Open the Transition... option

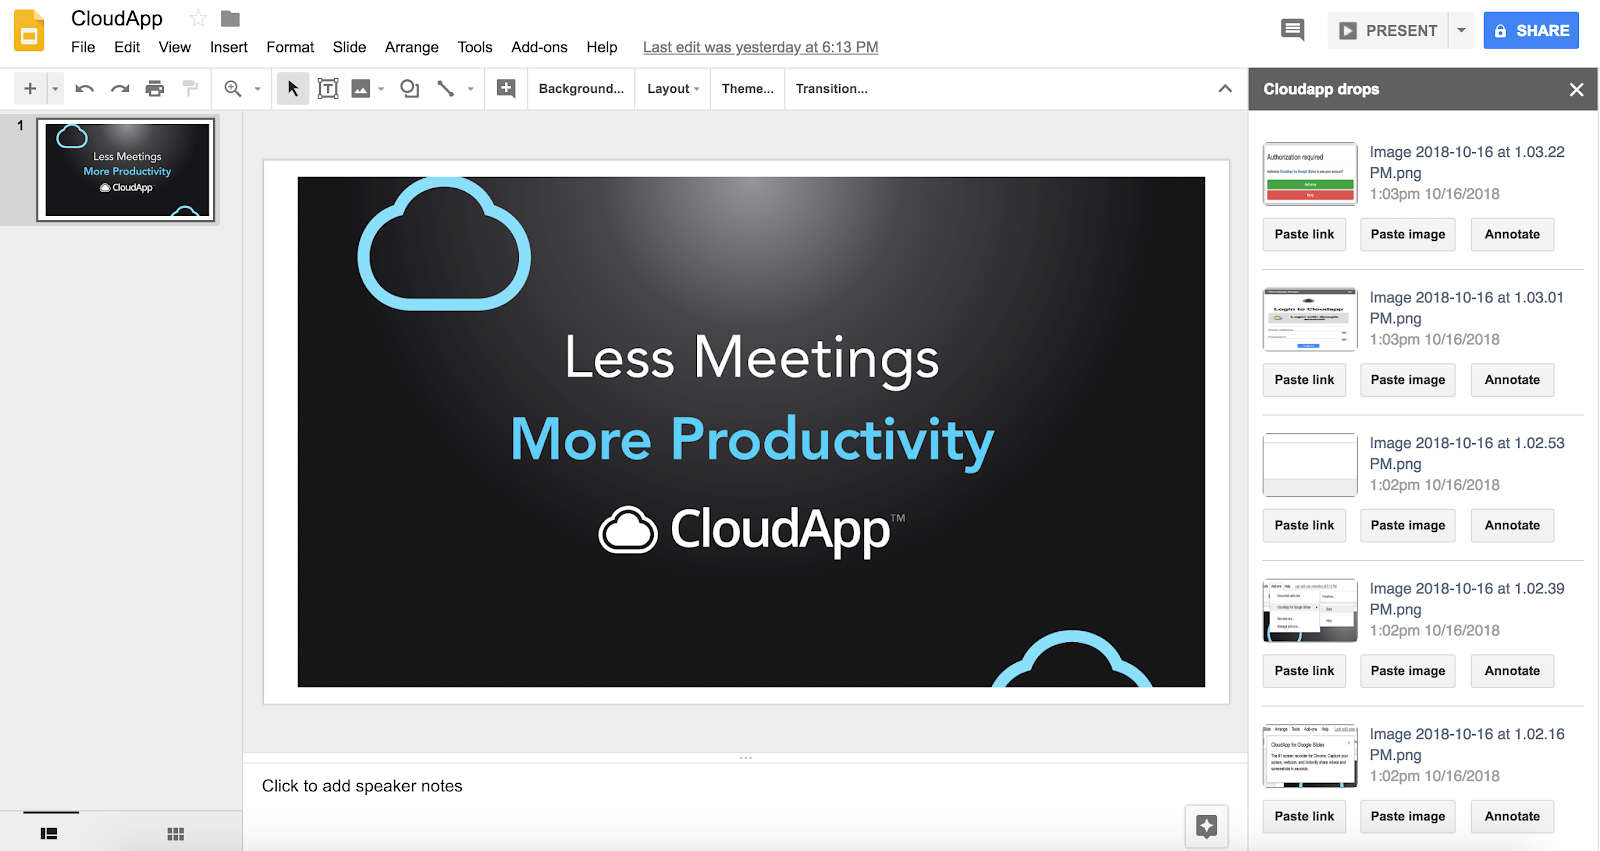(x=832, y=89)
